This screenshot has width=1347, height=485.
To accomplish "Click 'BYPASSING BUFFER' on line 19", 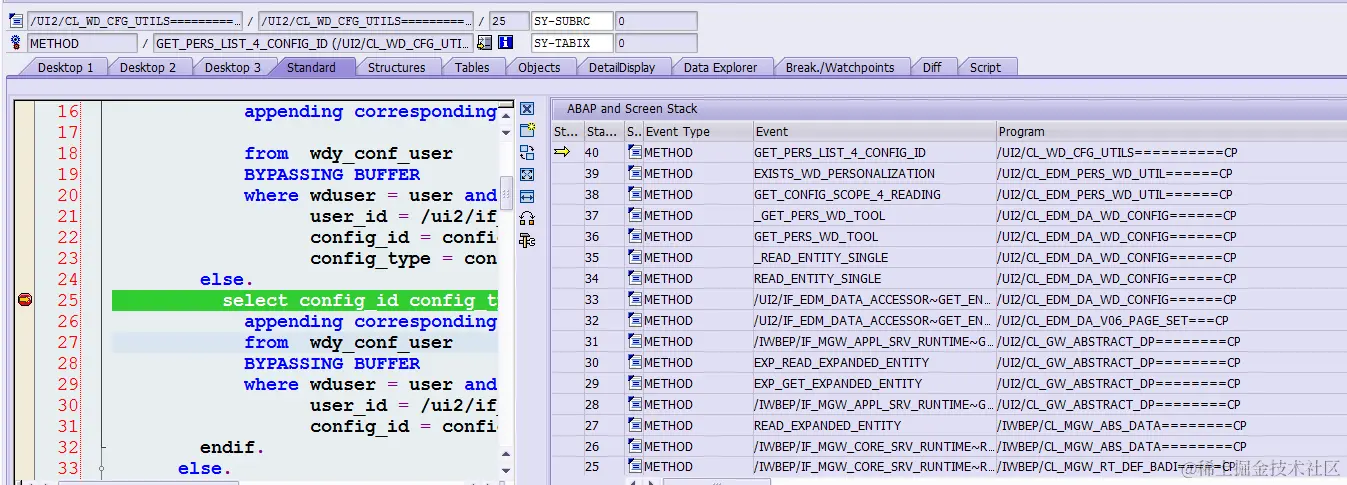I will [332, 174].
